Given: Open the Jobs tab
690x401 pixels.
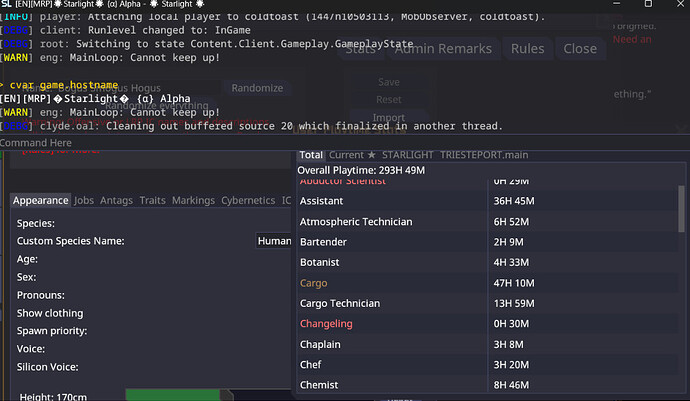Looking at the screenshot, I should tap(84, 200).
